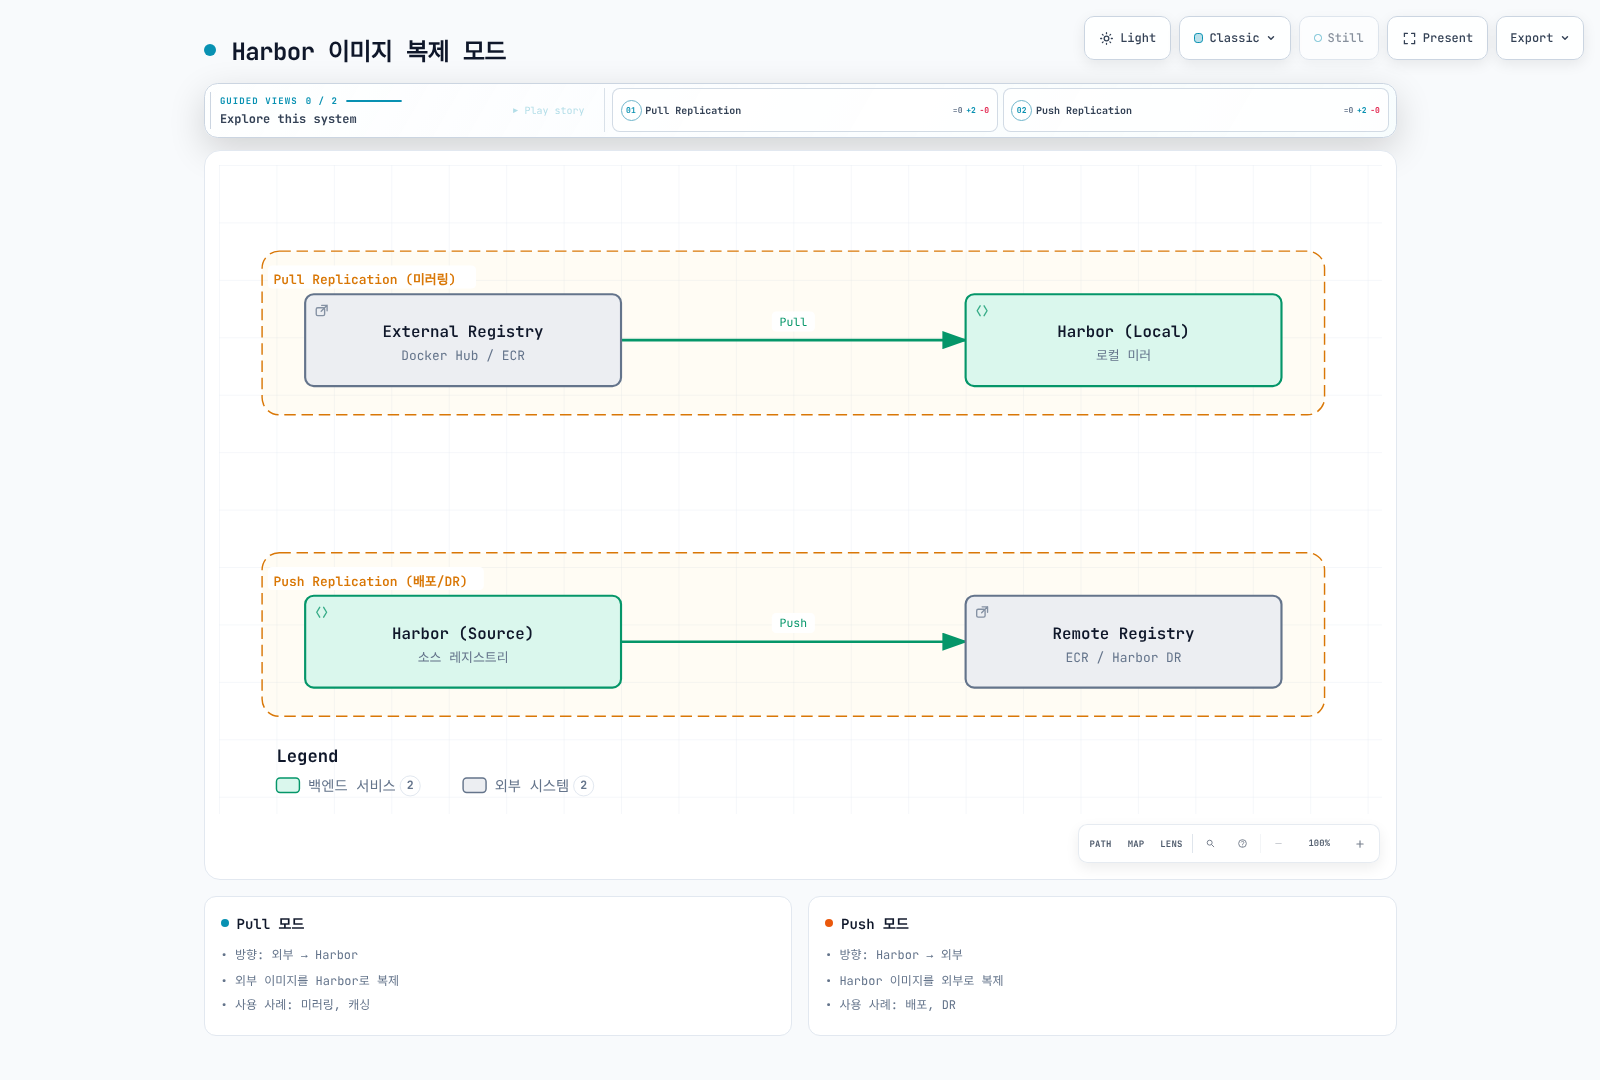Viewport: 1600px width, 1080px height.
Task: Zoom out with the minus button
Action: [1278, 844]
